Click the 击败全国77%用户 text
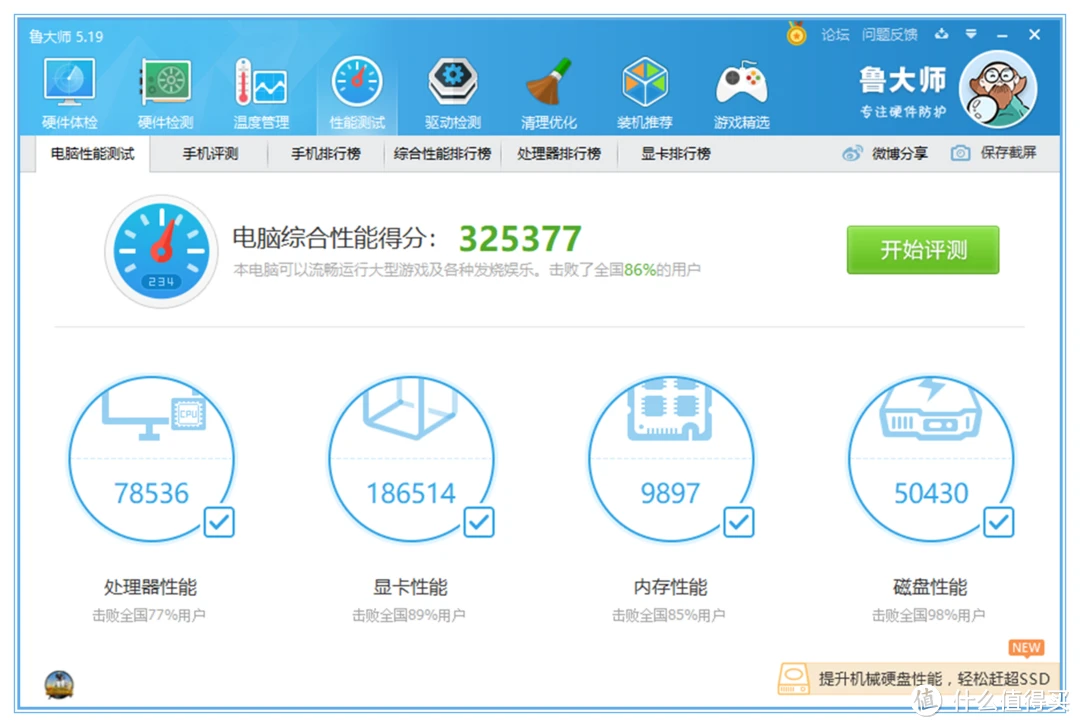The height and width of the screenshot is (727, 1080). pos(149,615)
